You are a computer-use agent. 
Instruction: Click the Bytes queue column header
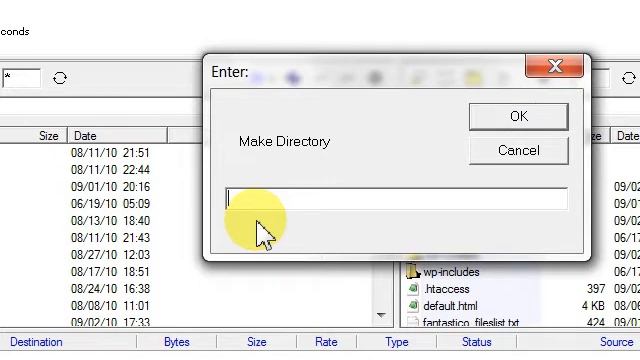click(x=176, y=342)
